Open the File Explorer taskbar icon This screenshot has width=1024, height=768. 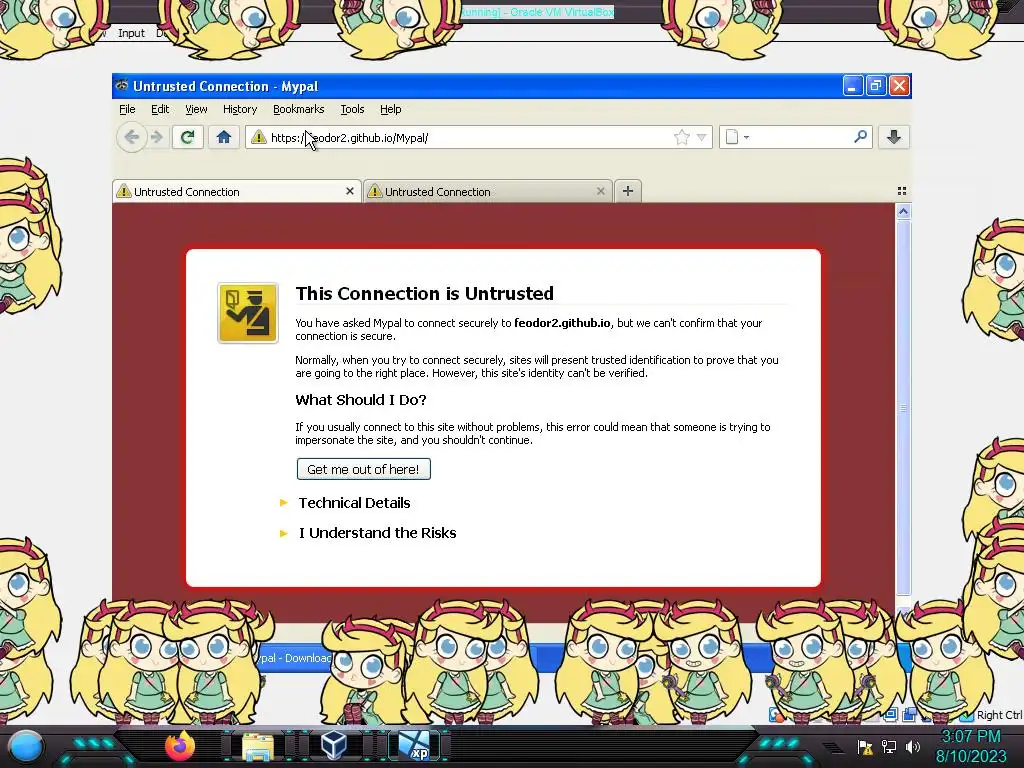(258, 746)
